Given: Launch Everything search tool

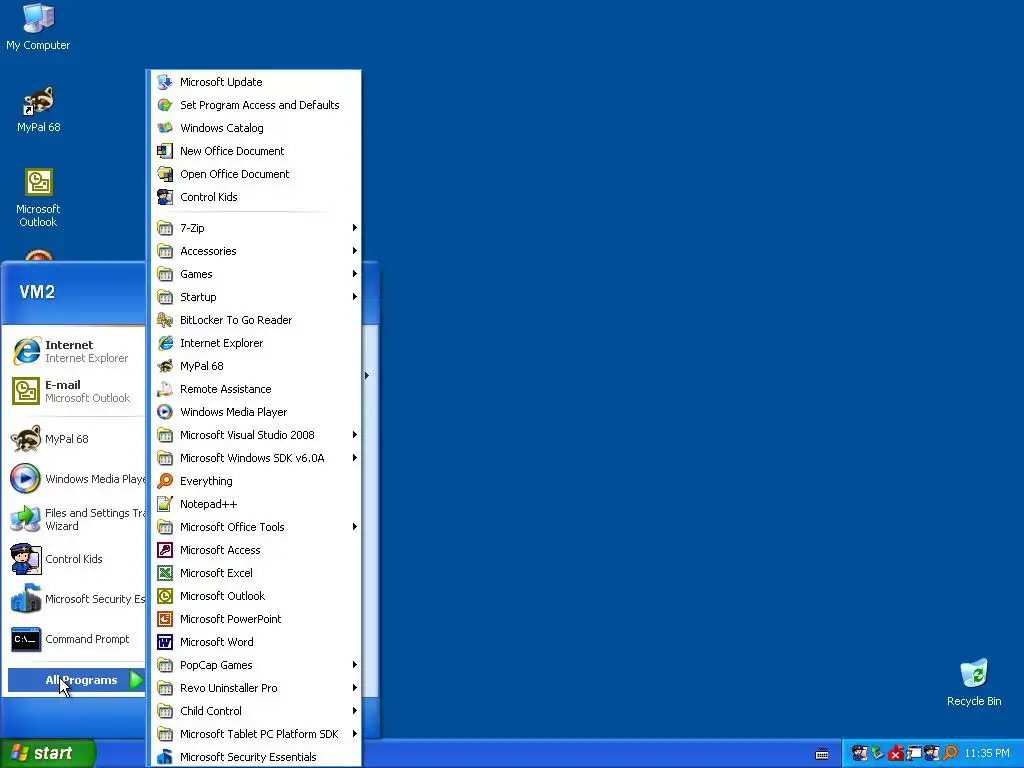Looking at the screenshot, I should point(255,481).
